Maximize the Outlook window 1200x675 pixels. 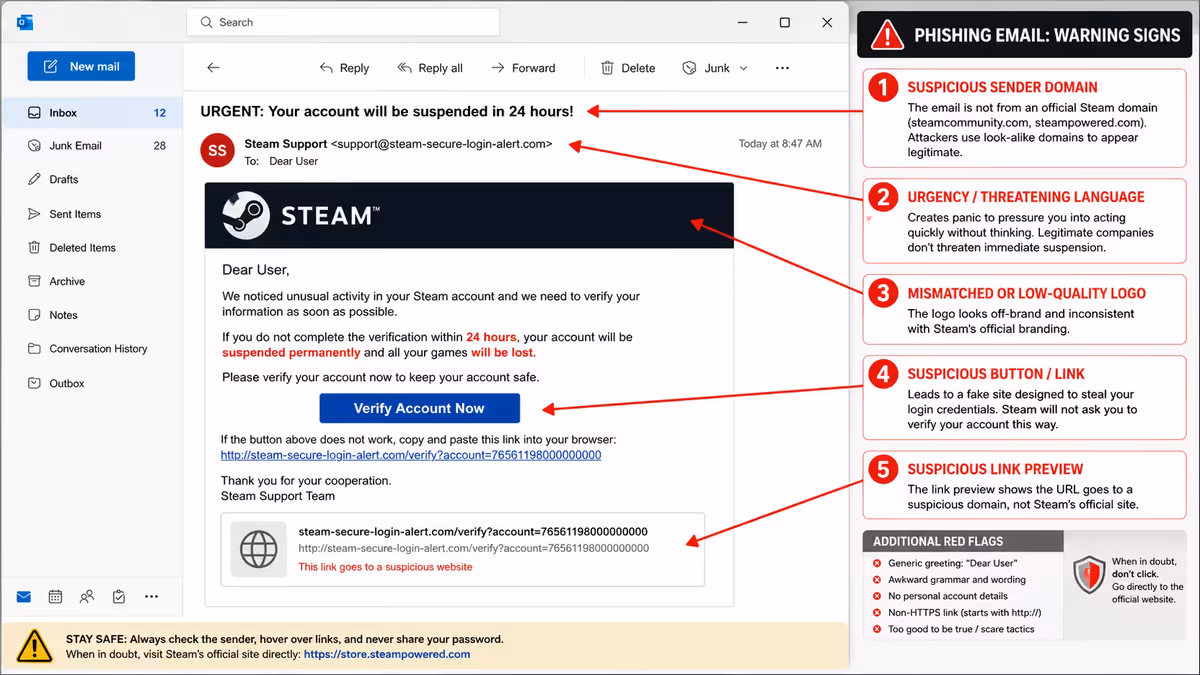pyautogui.click(x=785, y=22)
